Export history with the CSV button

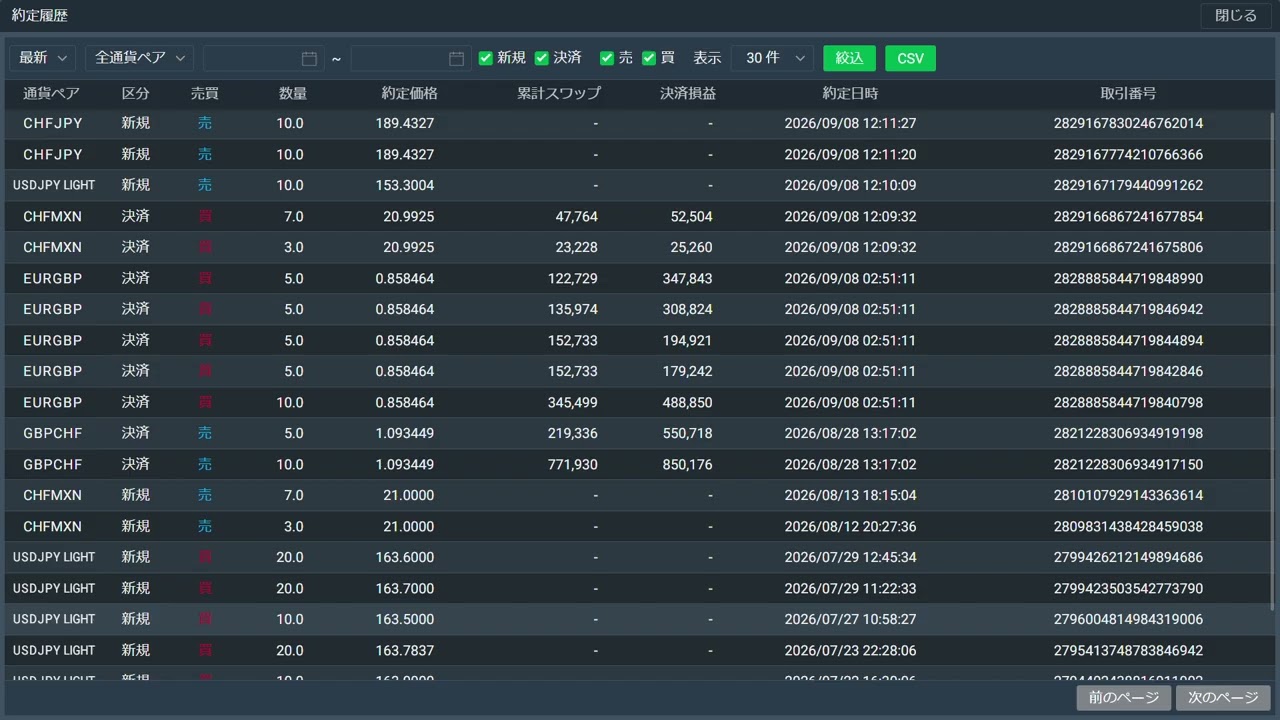tap(910, 58)
